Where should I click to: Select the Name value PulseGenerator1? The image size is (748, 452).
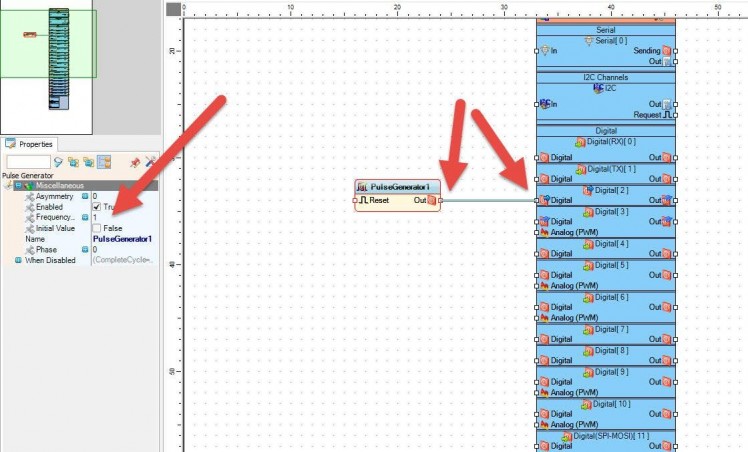123,239
